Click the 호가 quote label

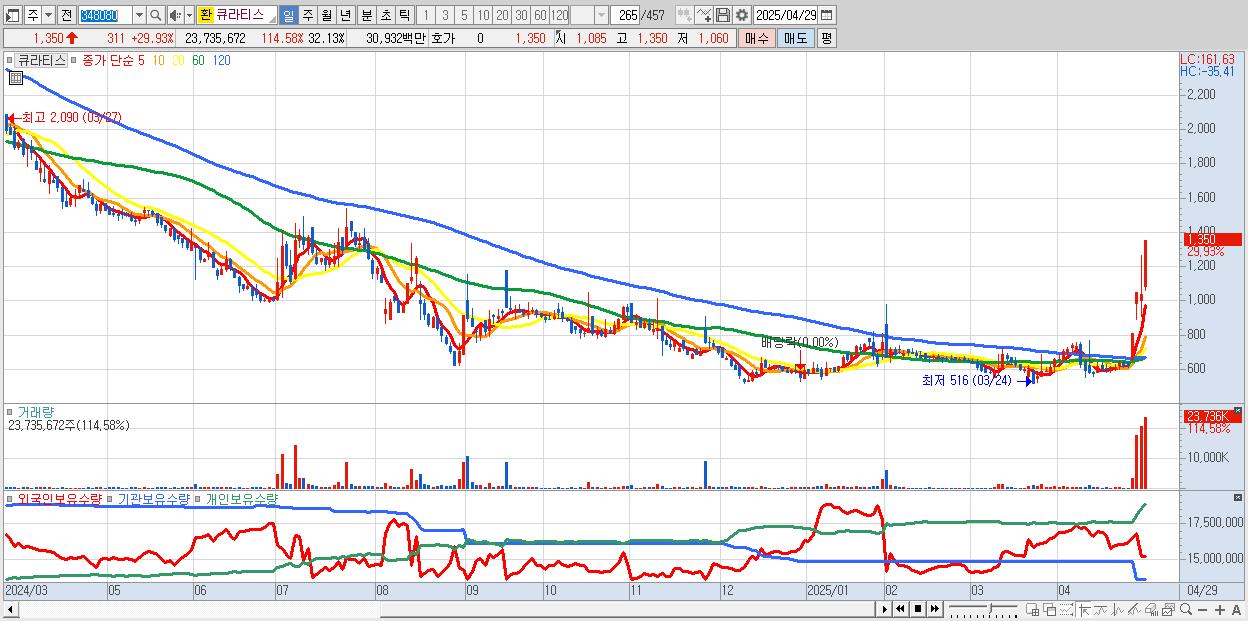coord(442,38)
